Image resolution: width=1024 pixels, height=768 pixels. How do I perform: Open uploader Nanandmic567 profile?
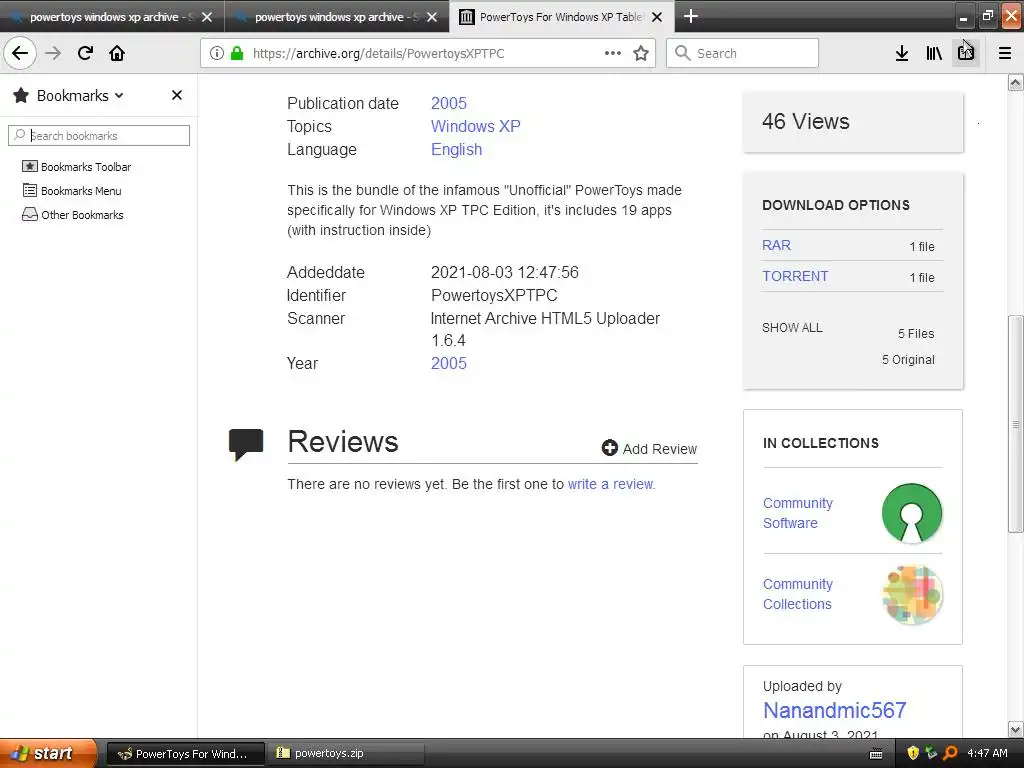pos(835,710)
